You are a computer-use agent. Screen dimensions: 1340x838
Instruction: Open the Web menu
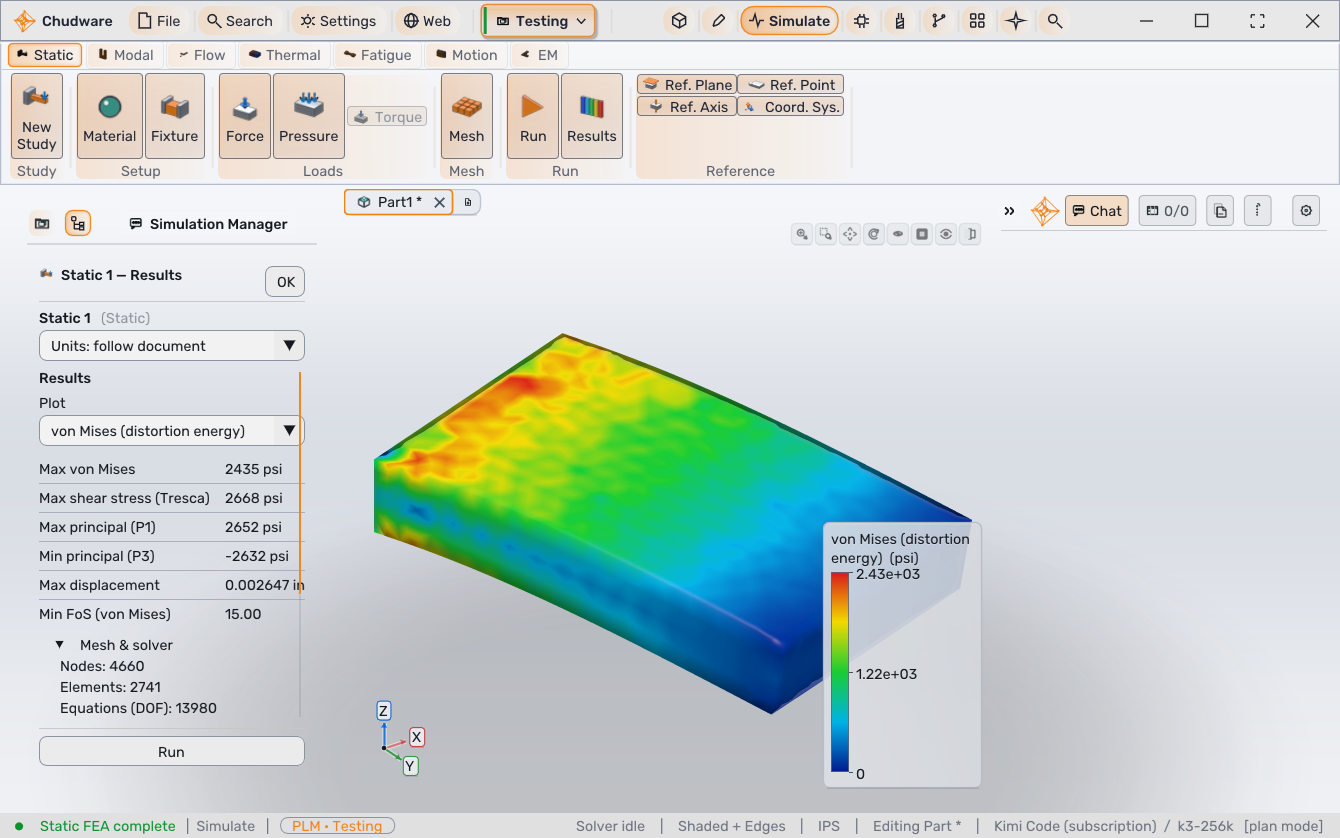pos(427,21)
